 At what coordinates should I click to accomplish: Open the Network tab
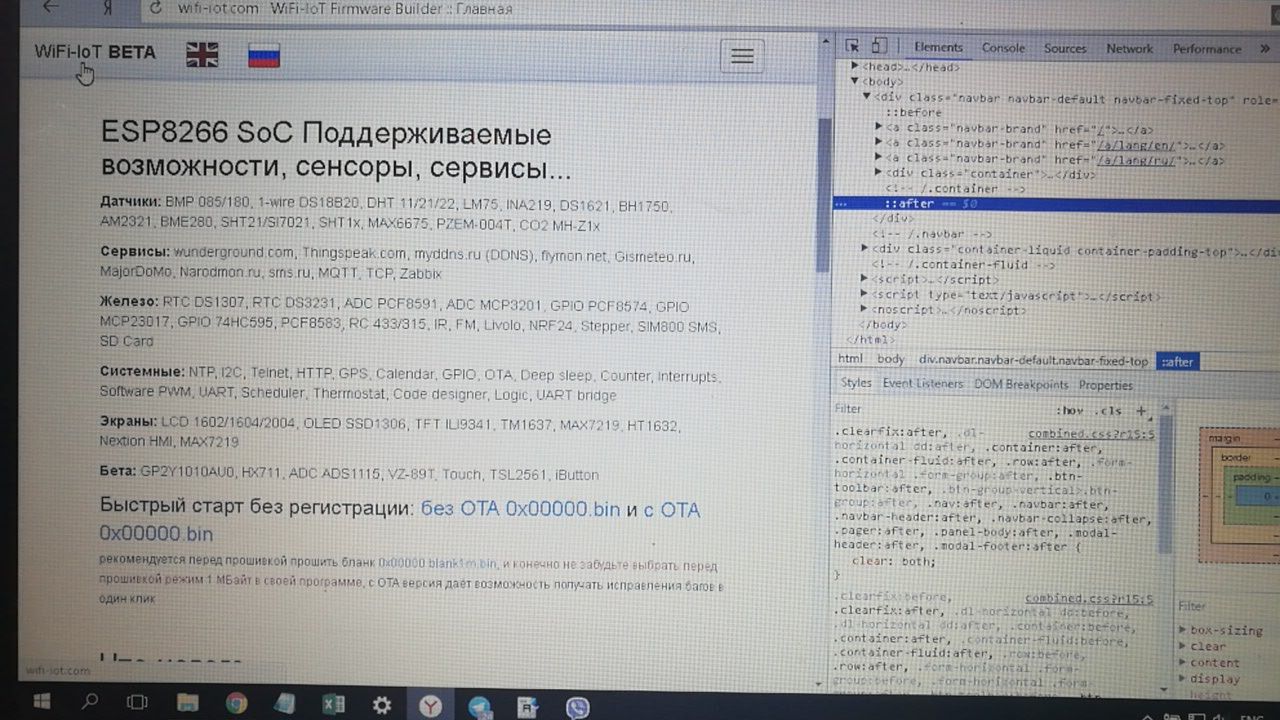[1130, 48]
